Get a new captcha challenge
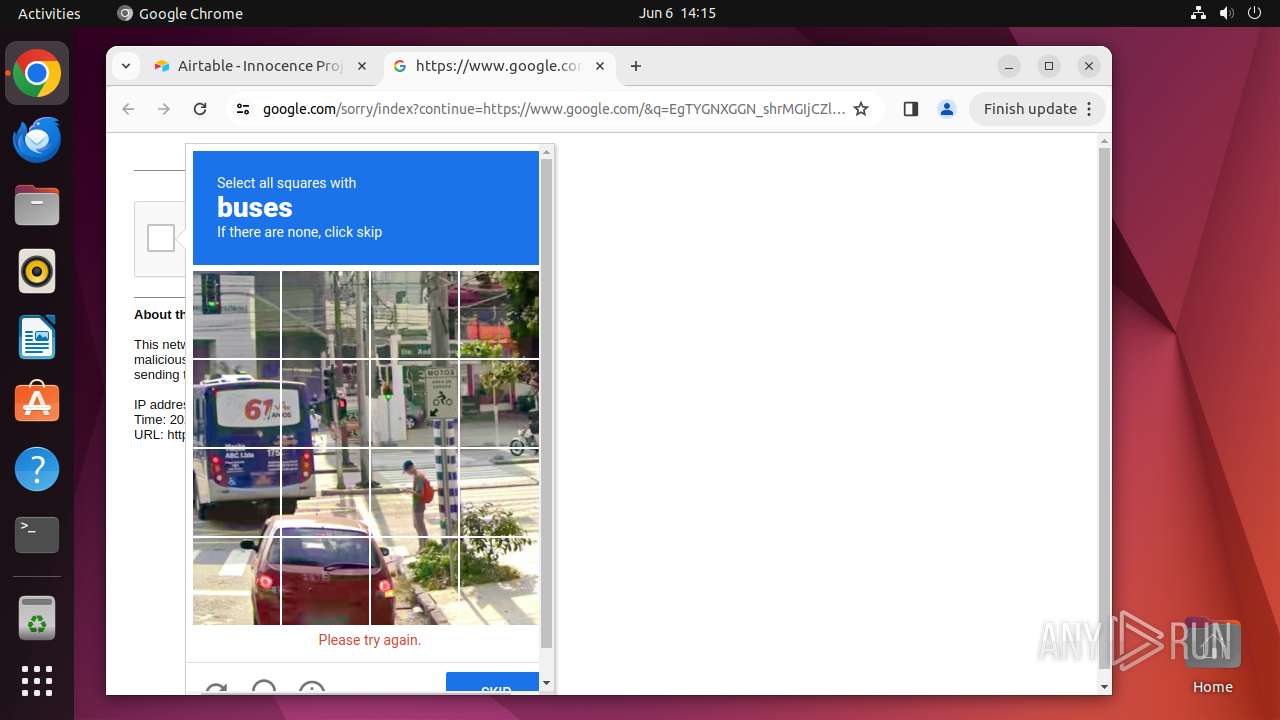 pyautogui.click(x=216, y=688)
